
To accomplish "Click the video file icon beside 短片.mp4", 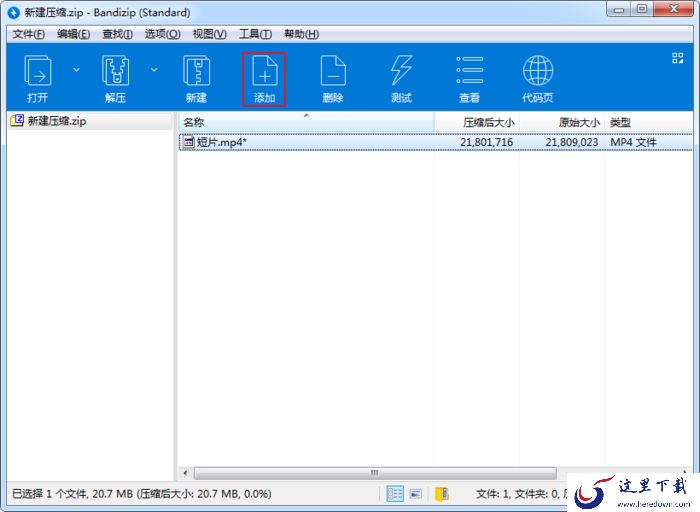I will pos(189,142).
